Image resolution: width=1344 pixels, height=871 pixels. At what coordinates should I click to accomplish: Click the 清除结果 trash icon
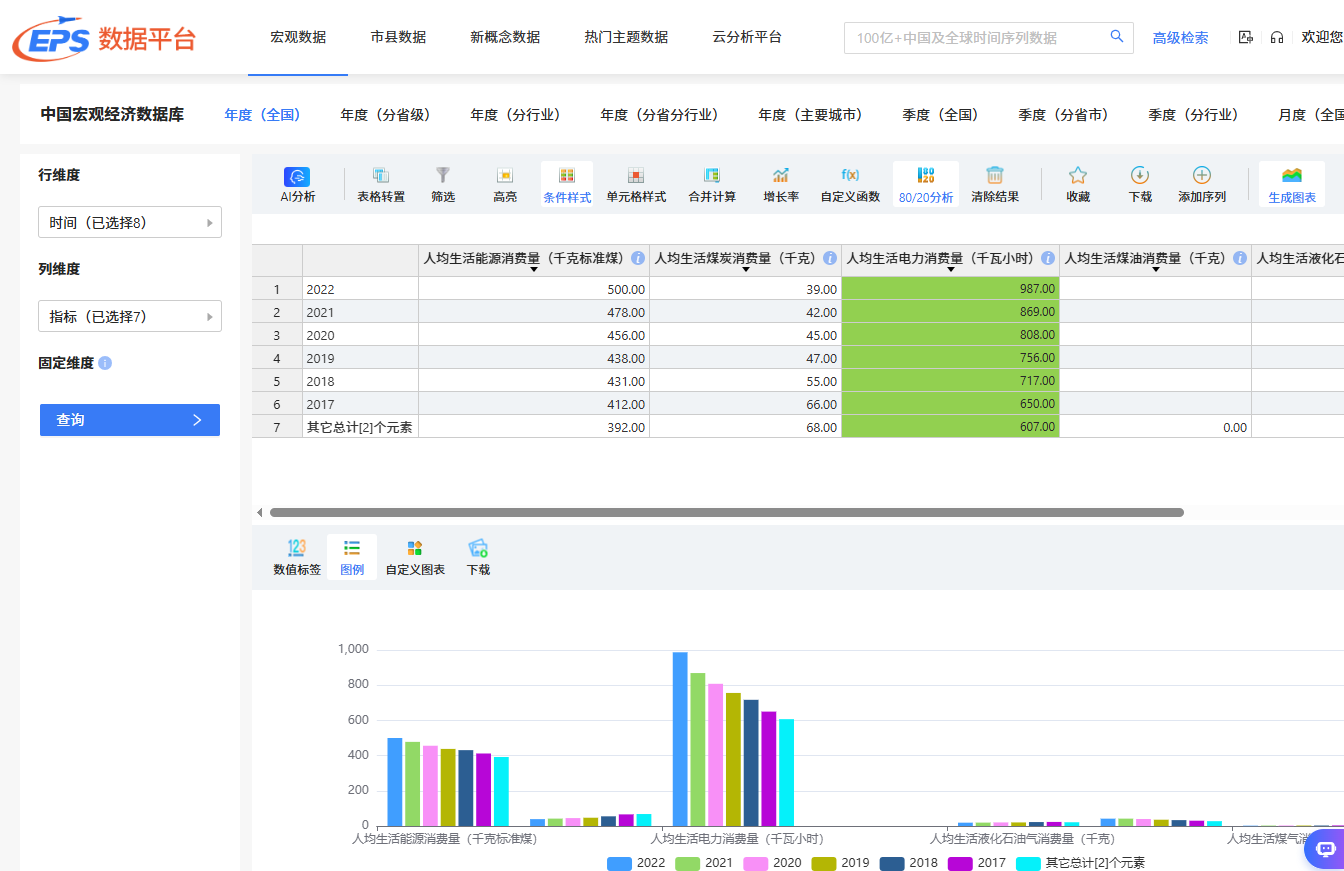click(995, 186)
